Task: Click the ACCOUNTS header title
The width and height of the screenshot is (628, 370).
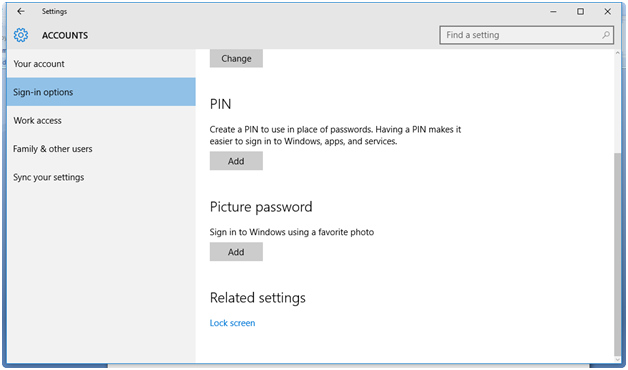Action: pyautogui.click(x=65, y=35)
